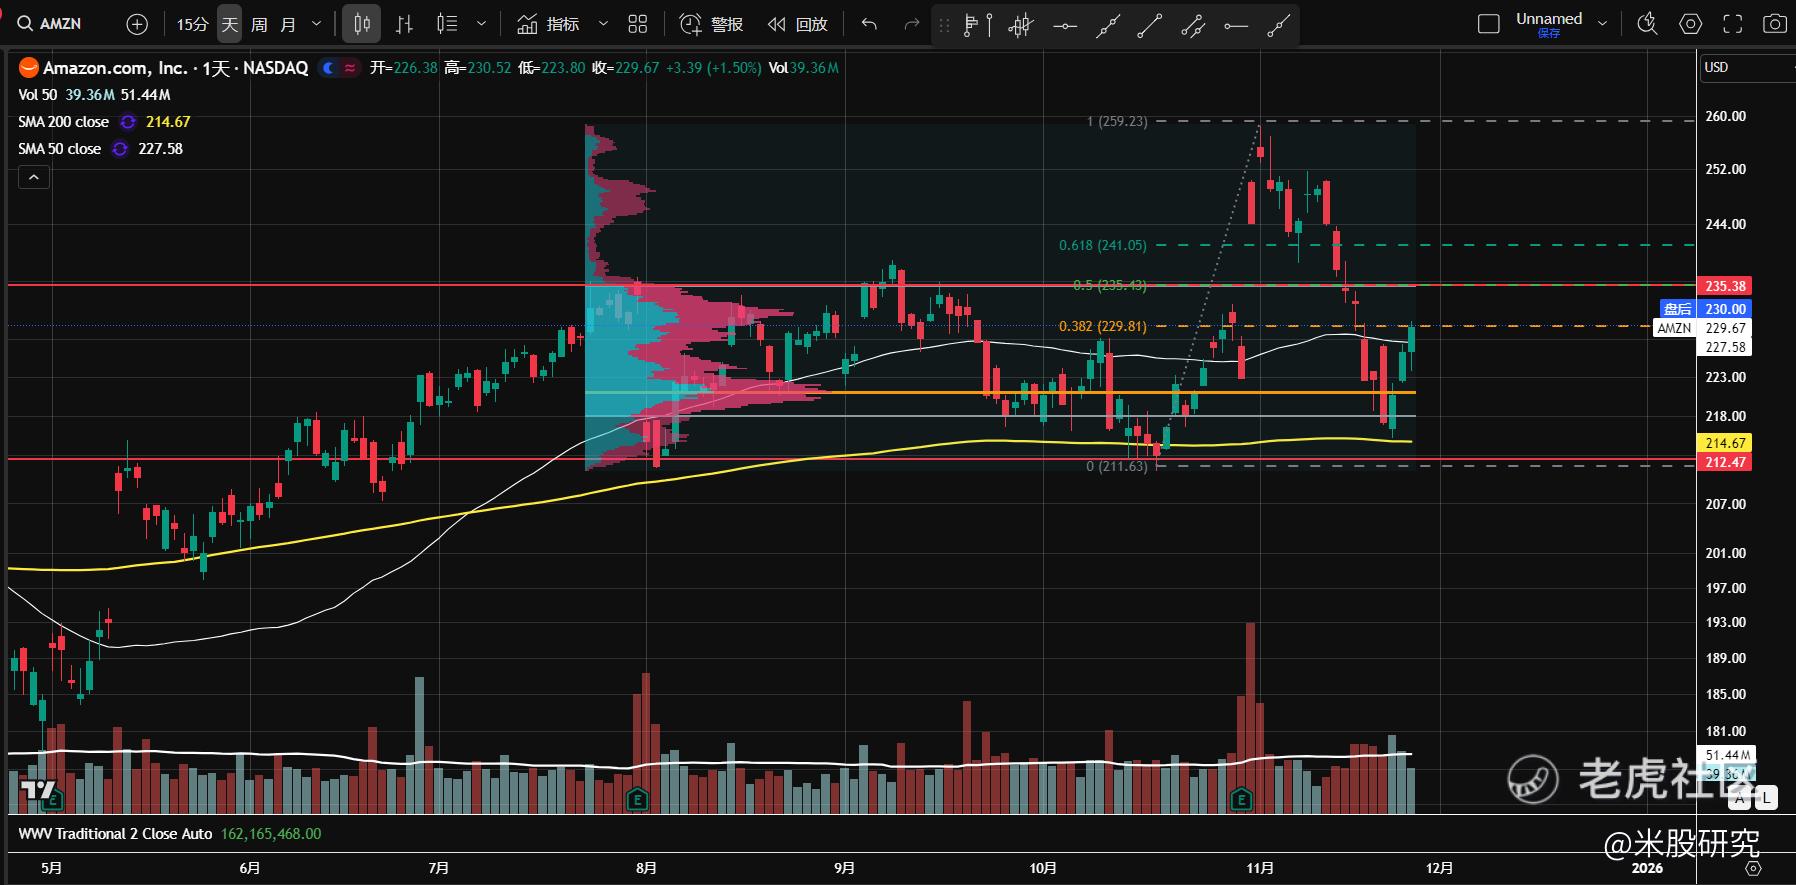This screenshot has height=885, width=1796.
Task: Click the SMA 50 close indicator status icon
Action: point(120,149)
